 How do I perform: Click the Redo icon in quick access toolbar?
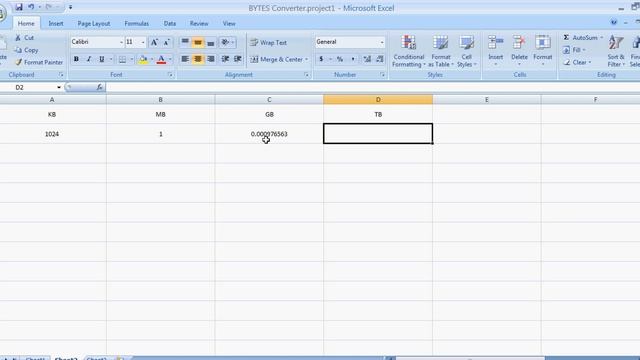tap(49, 7)
